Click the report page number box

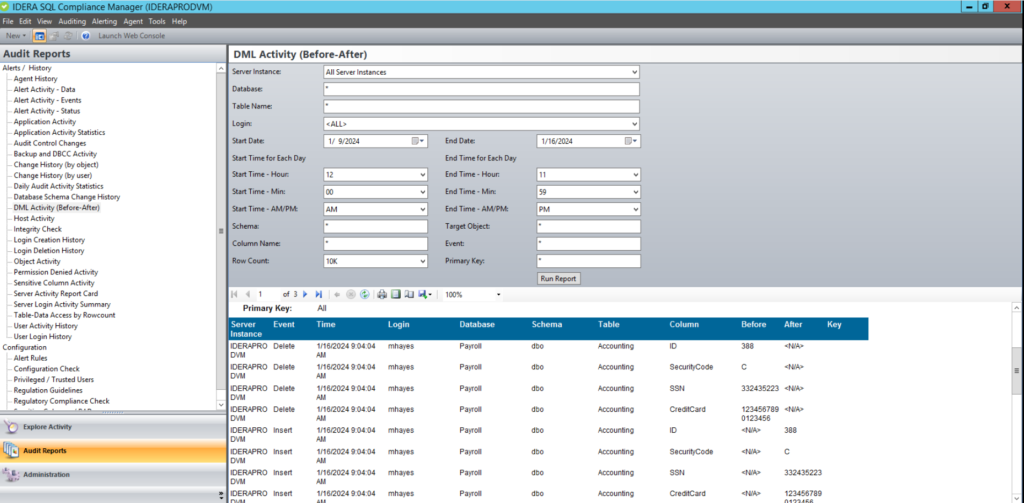pos(268,295)
